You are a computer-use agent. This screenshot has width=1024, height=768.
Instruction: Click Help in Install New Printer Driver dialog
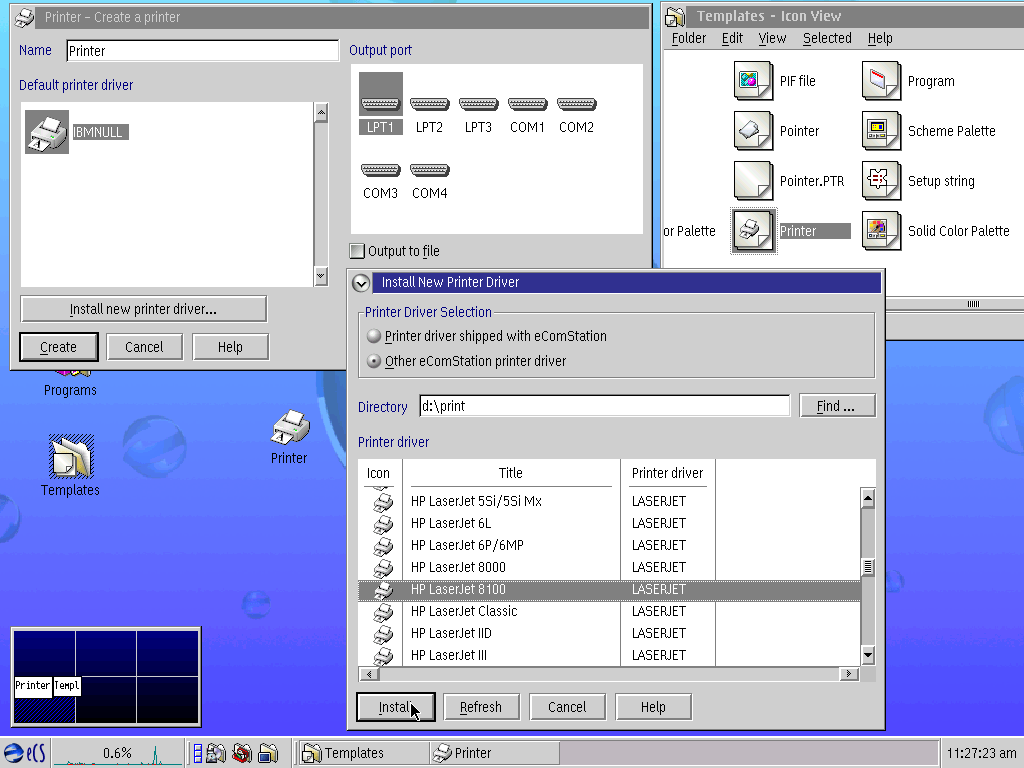click(654, 707)
